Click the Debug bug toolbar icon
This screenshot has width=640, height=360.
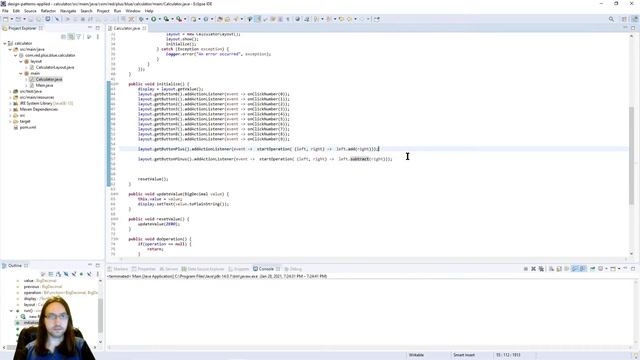point(141,19)
